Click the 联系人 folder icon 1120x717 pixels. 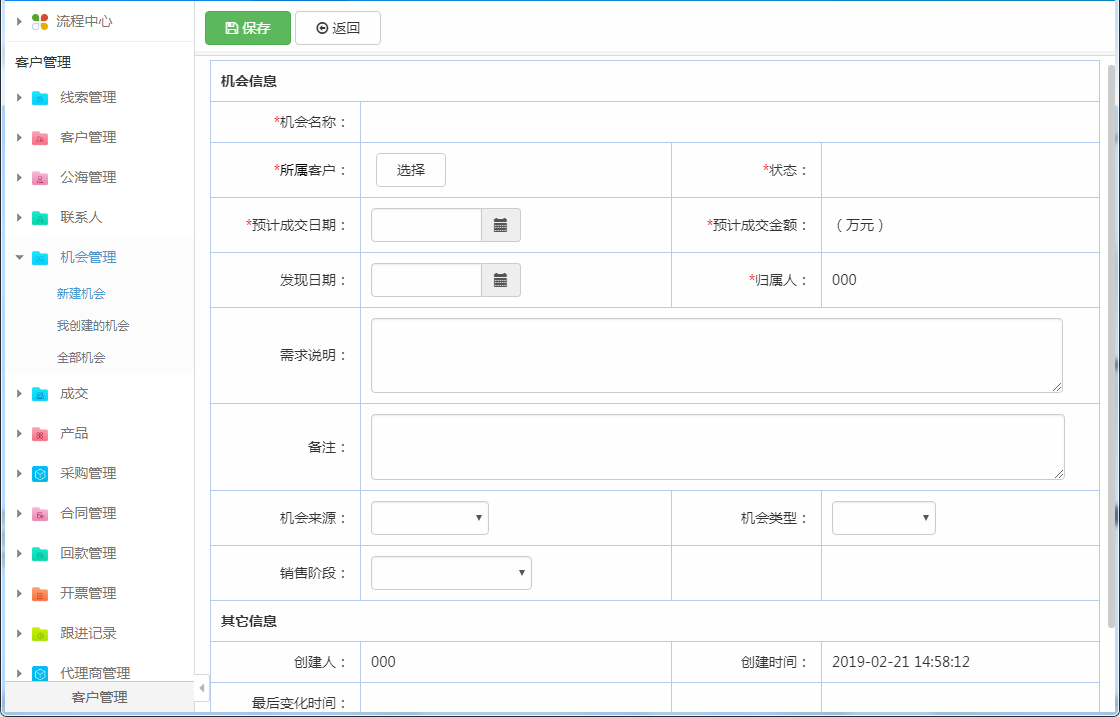point(40,218)
